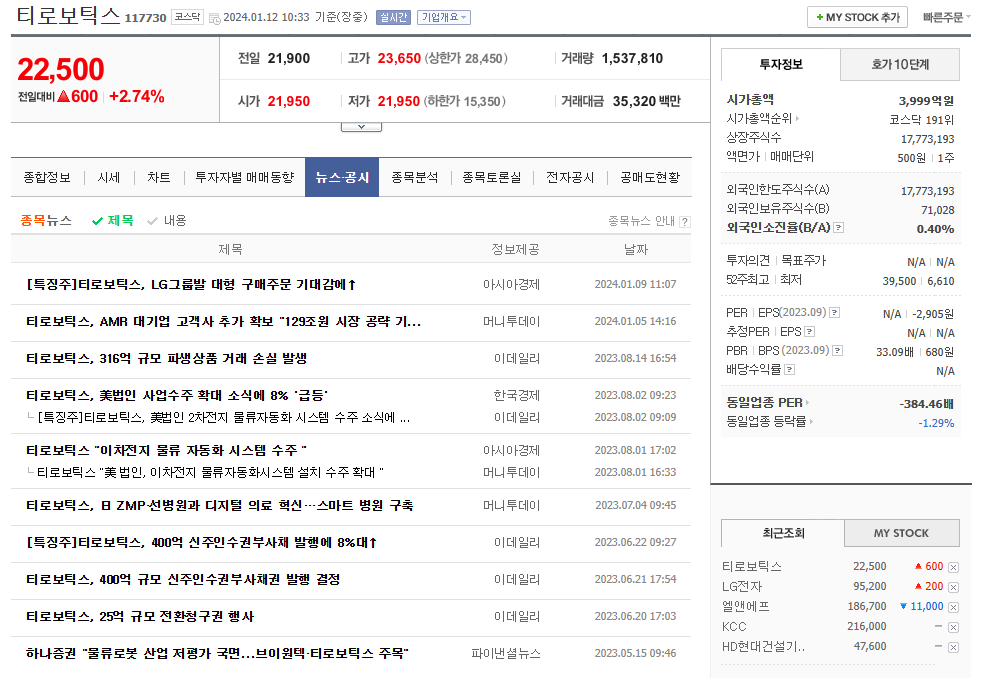This screenshot has width=981, height=678.
Task: Open 하나증권 article on 물류로봇 산업 저평가
Action: pyautogui.click(x=217, y=653)
